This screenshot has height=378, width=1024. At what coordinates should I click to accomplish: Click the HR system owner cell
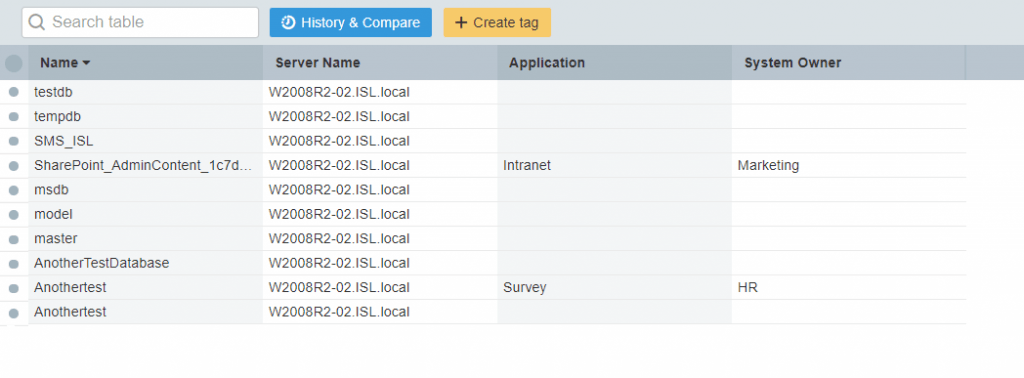(x=848, y=288)
